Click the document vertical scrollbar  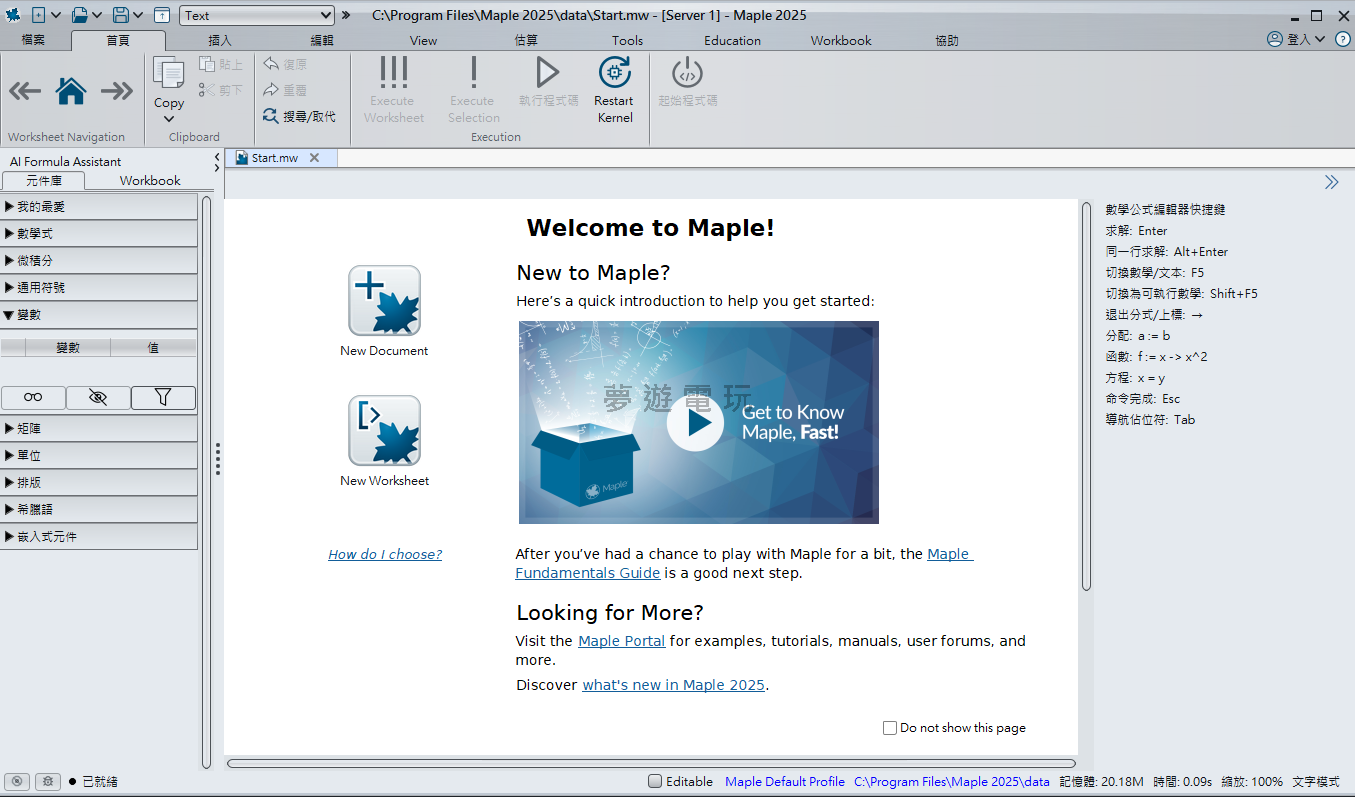[x=1086, y=396]
